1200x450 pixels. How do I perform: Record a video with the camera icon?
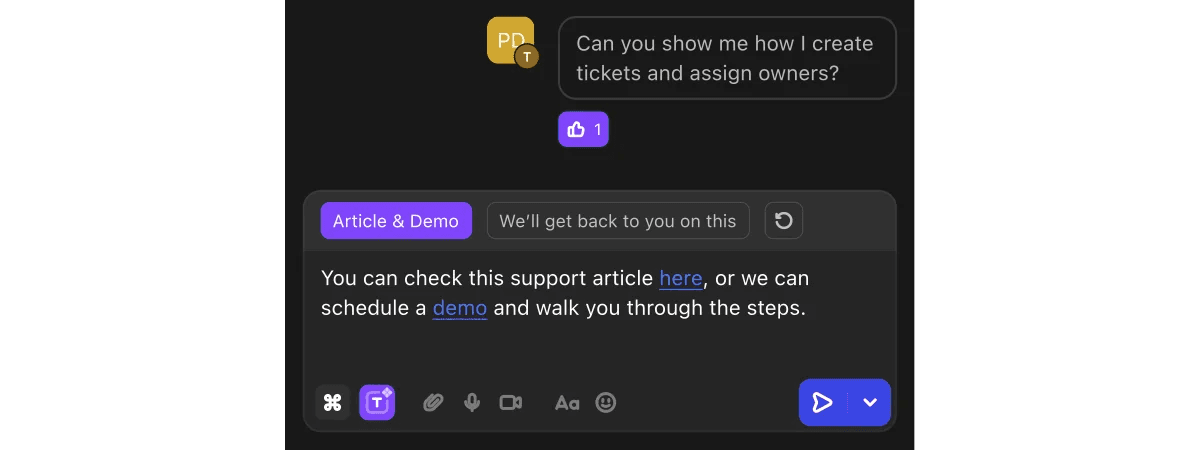click(511, 403)
